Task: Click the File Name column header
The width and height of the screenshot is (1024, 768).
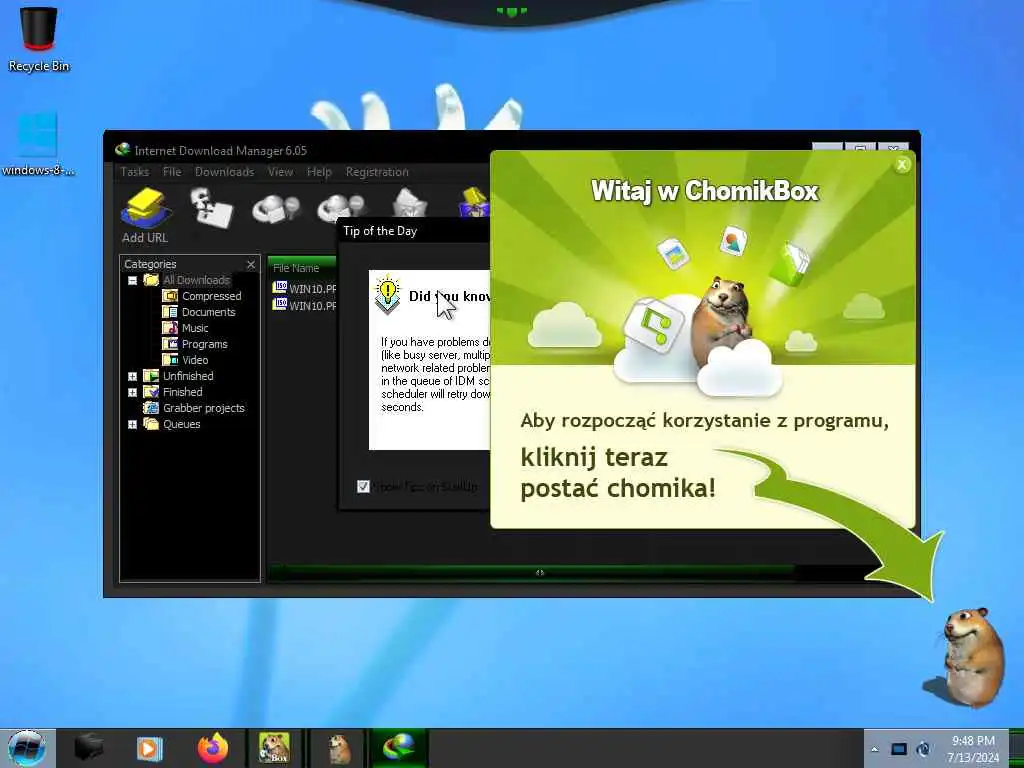Action: 302,268
